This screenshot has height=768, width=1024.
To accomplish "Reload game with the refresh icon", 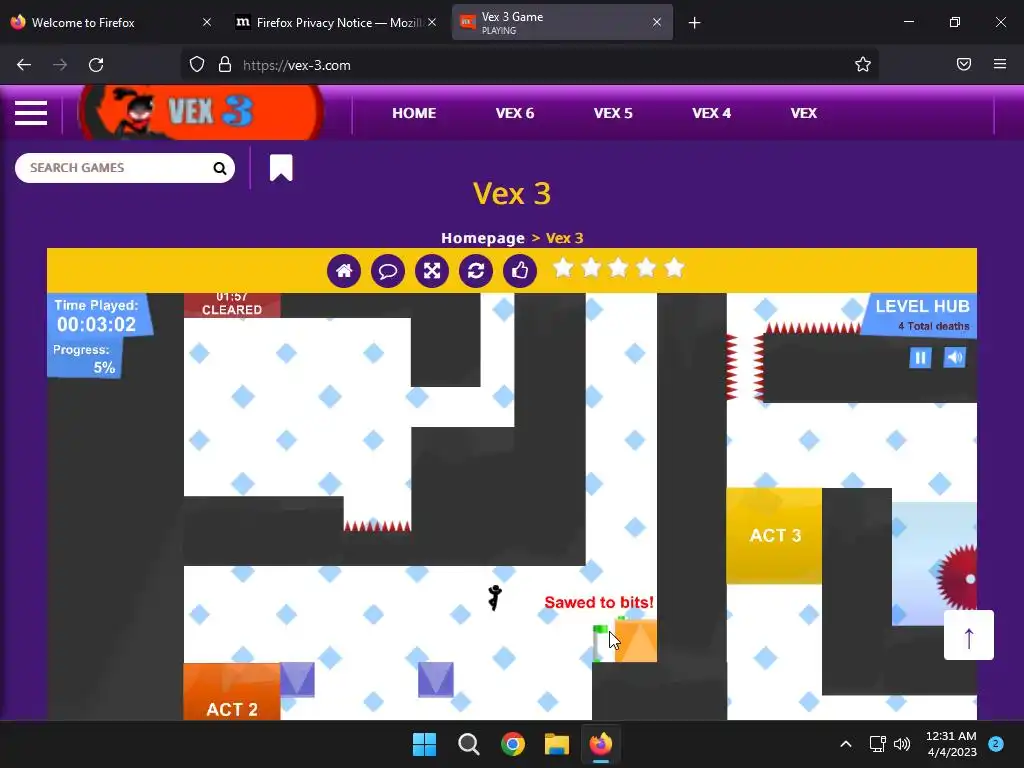I will coord(476,270).
